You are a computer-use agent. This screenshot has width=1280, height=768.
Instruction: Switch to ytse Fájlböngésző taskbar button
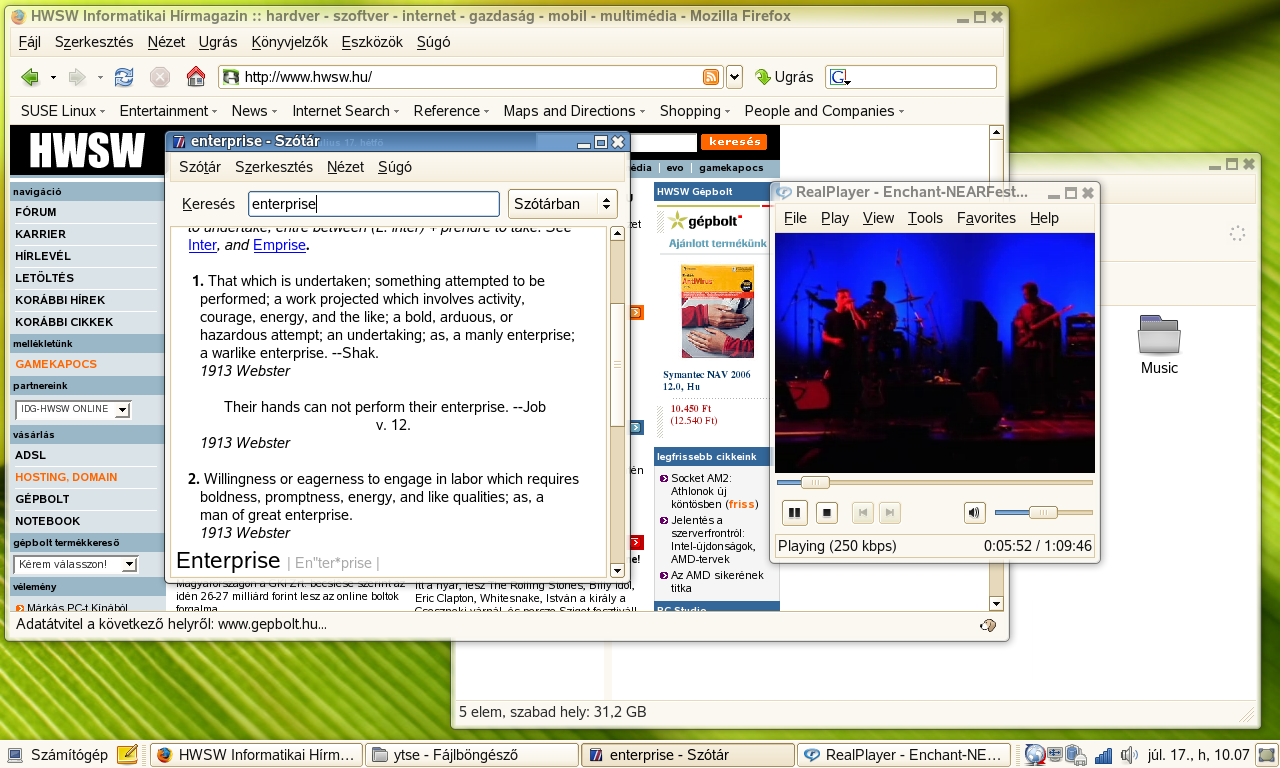[x=471, y=755]
